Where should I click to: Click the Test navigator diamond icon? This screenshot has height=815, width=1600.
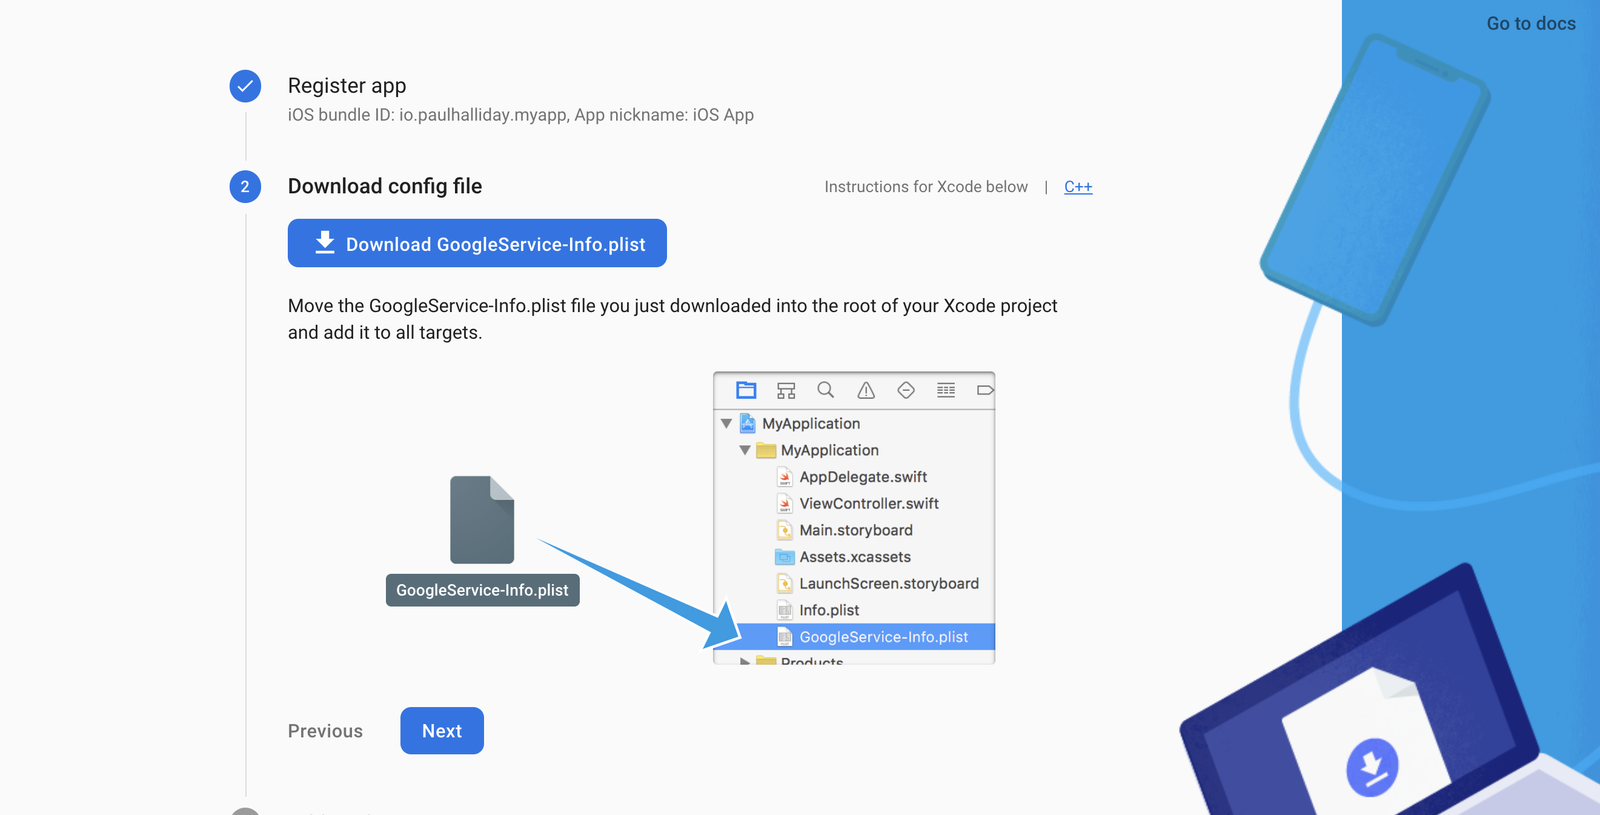tap(906, 390)
